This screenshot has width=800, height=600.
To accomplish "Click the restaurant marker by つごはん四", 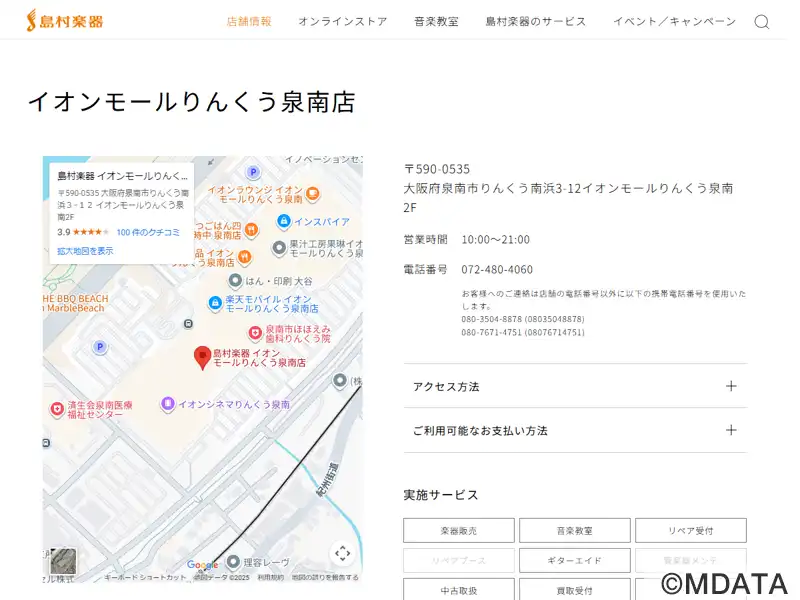I will (x=251, y=230).
